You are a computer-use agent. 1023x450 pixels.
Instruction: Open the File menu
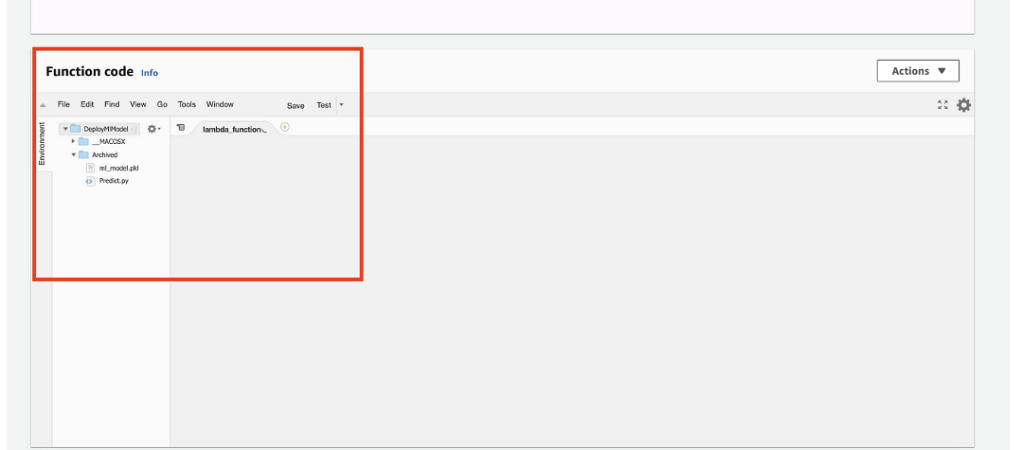[64, 104]
